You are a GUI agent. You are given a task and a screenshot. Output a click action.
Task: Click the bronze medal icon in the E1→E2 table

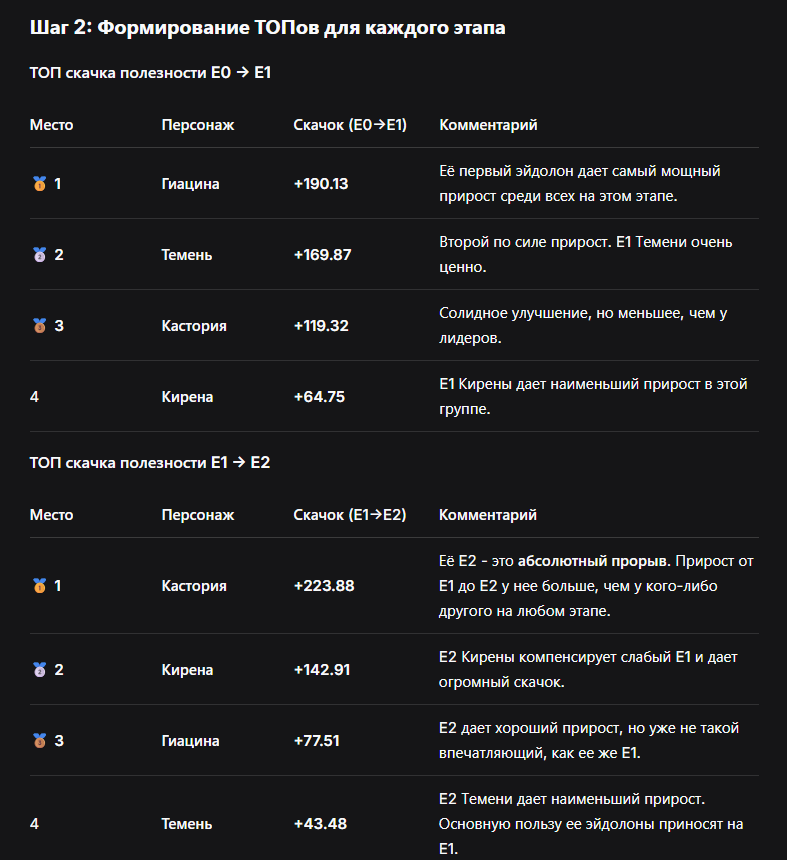pyautogui.click(x=39, y=741)
